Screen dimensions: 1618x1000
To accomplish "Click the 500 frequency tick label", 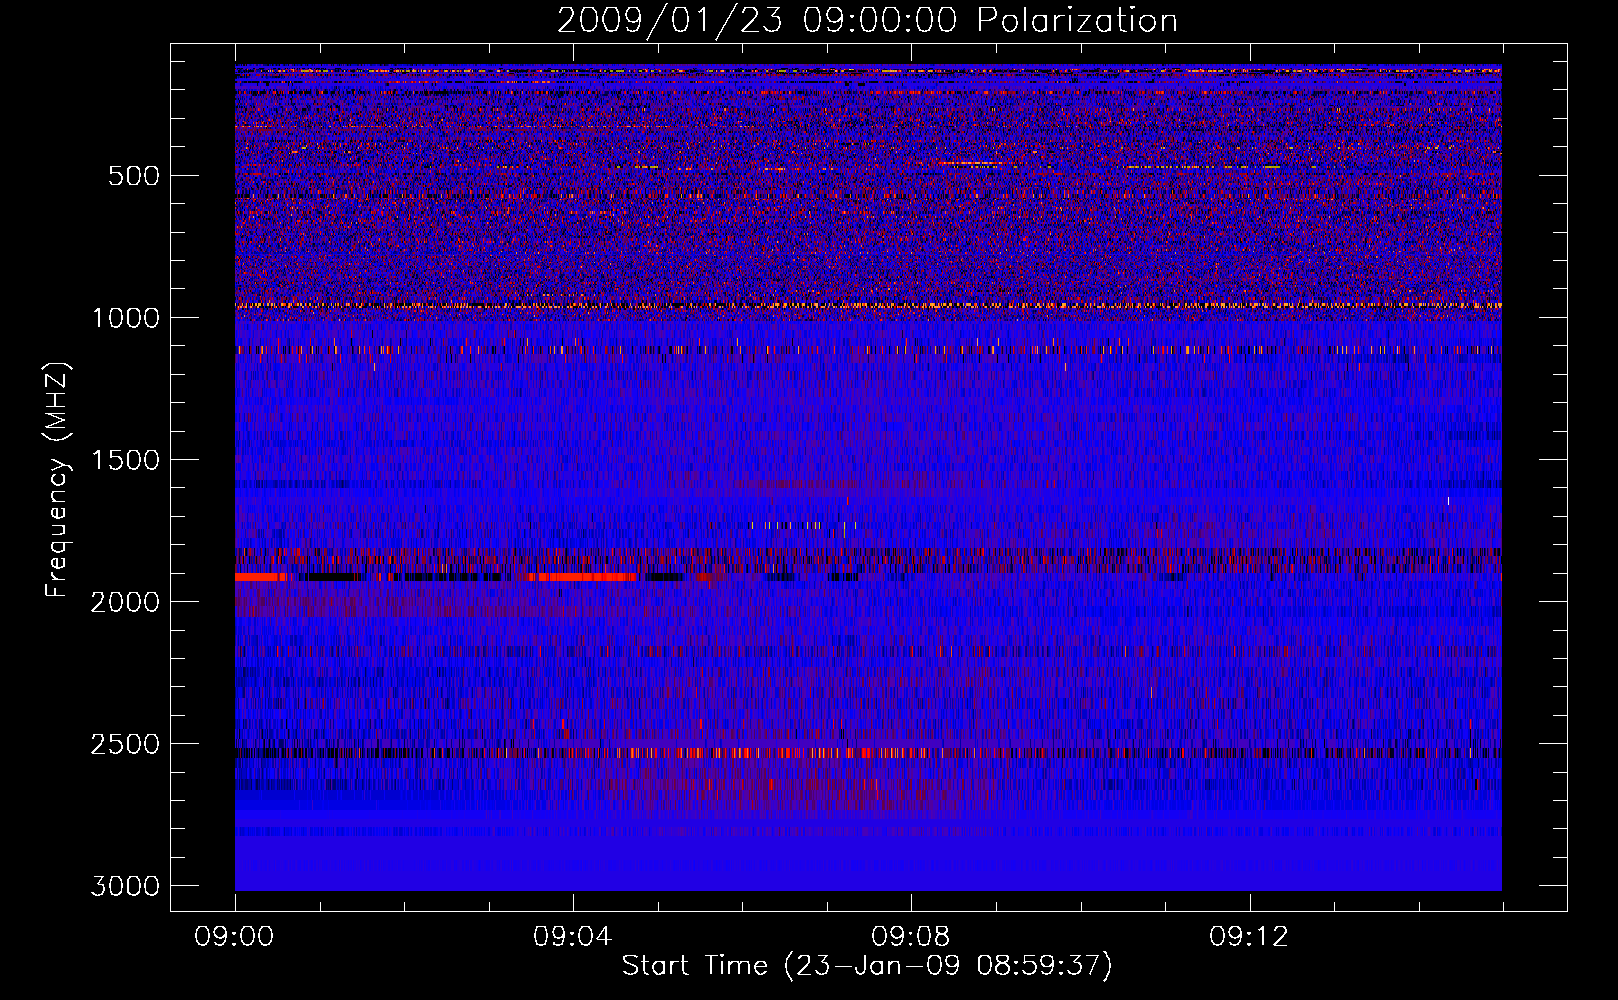I will click(x=134, y=176).
